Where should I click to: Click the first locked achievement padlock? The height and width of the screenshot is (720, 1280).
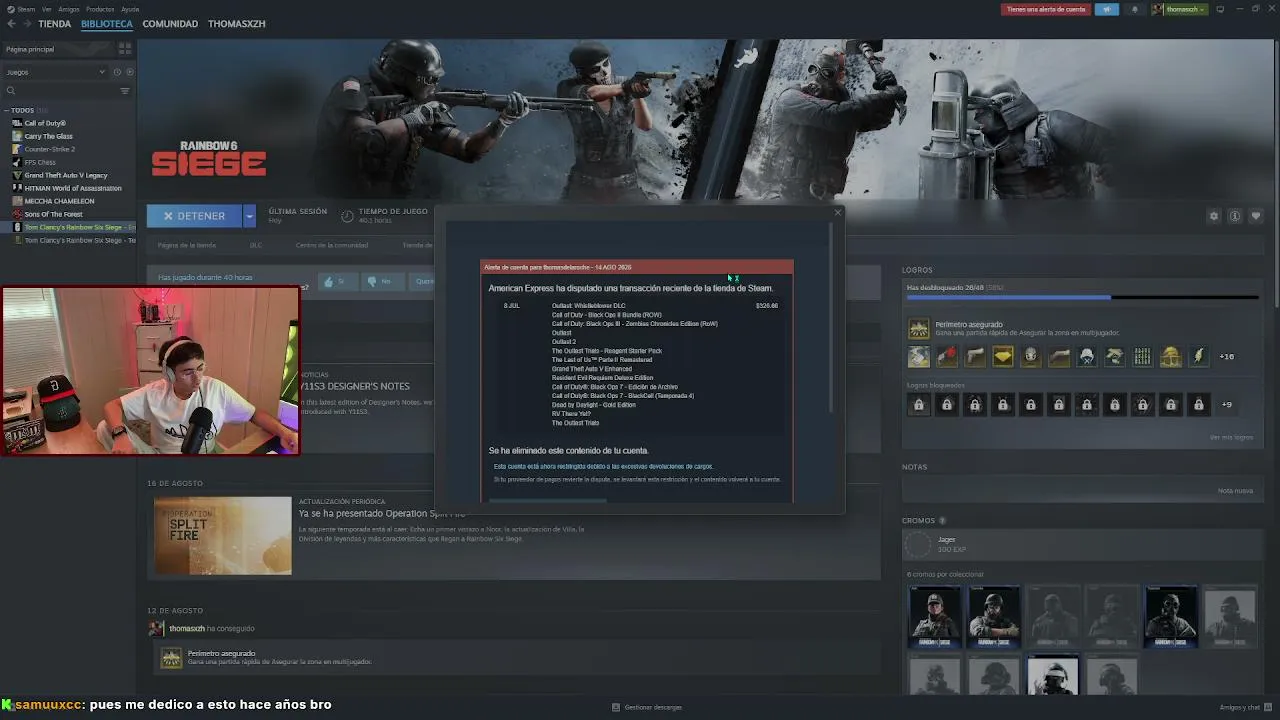[x=918, y=404]
